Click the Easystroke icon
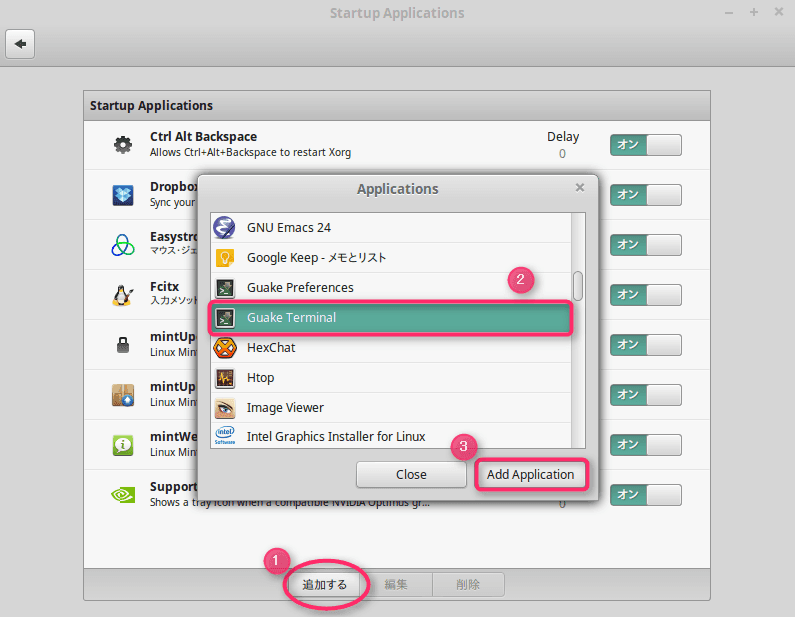This screenshot has width=795, height=617. [123, 245]
